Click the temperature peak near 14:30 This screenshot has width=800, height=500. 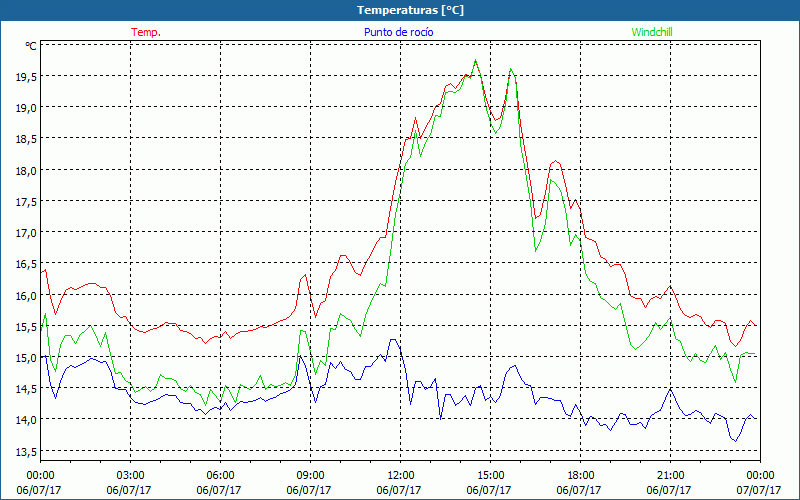[475, 60]
